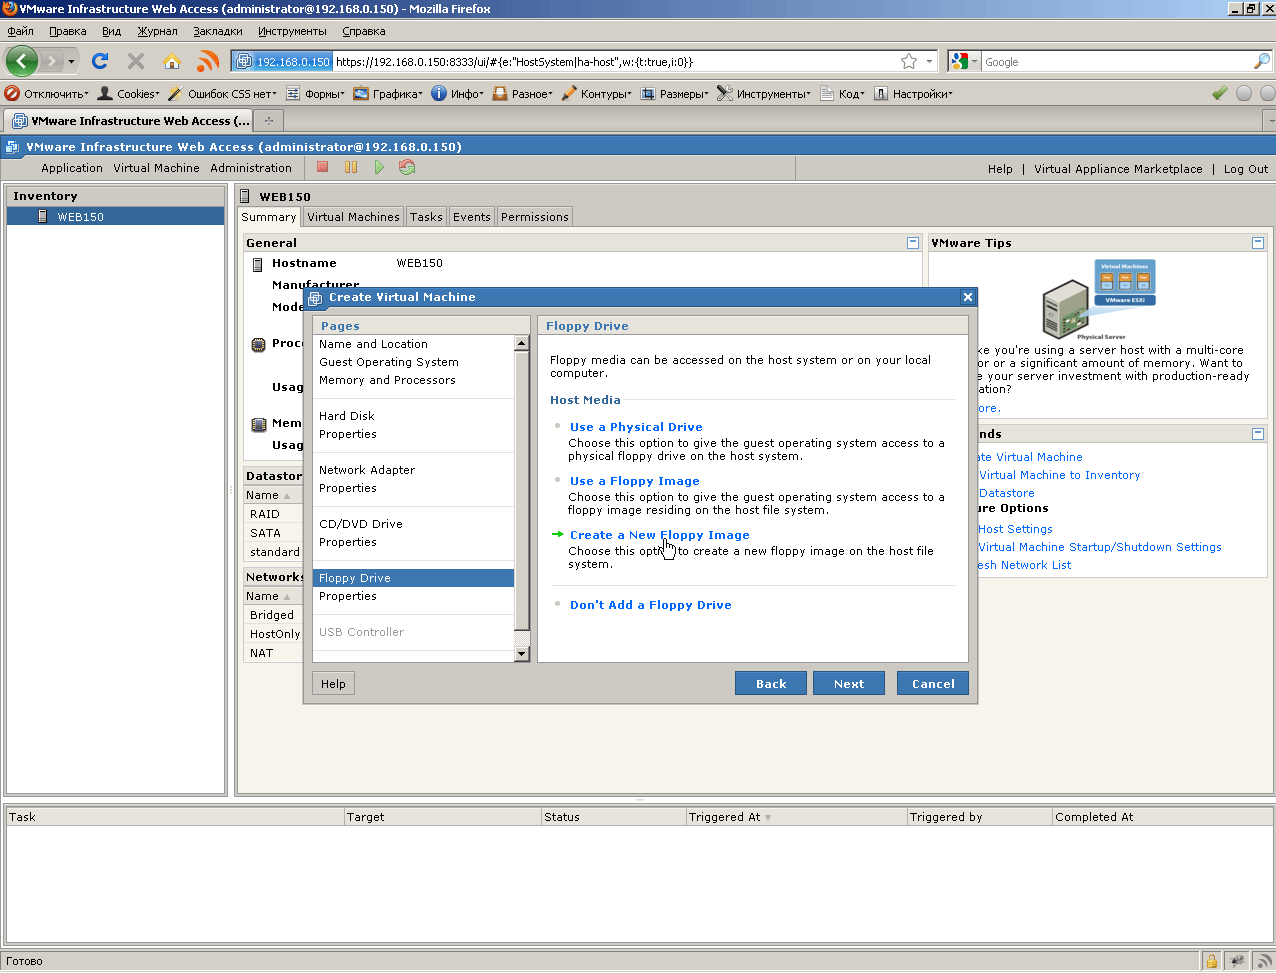
Task: Click Virtual Machine Startup/Shutdown Settings link
Action: click(x=1100, y=547)
